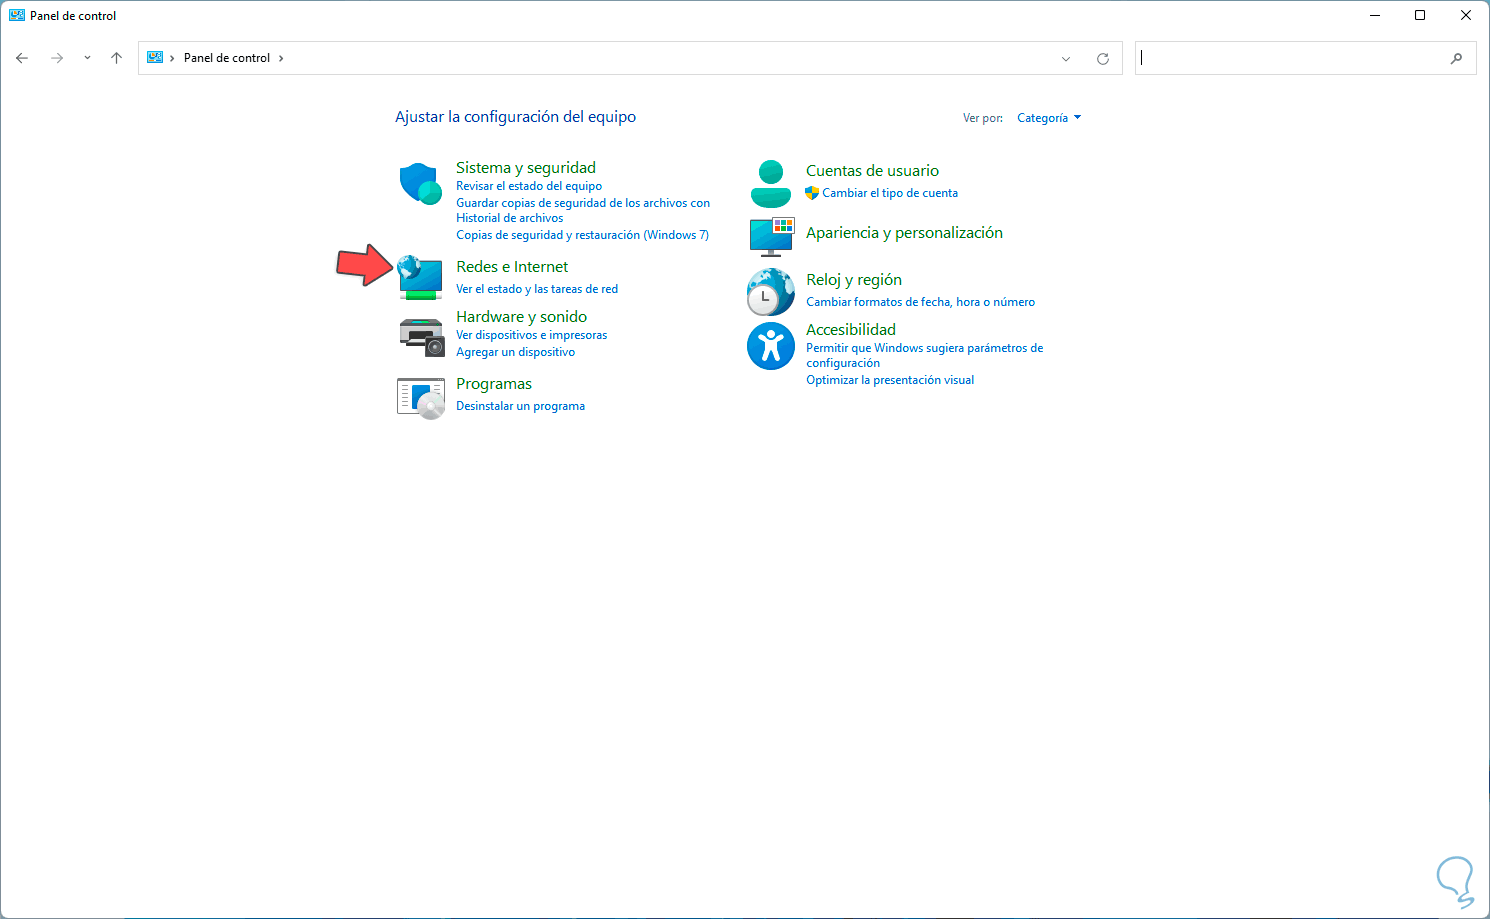
Task: Expand the chevron after Panel de control breadcrumb
Action: click(x=281, y=58)
